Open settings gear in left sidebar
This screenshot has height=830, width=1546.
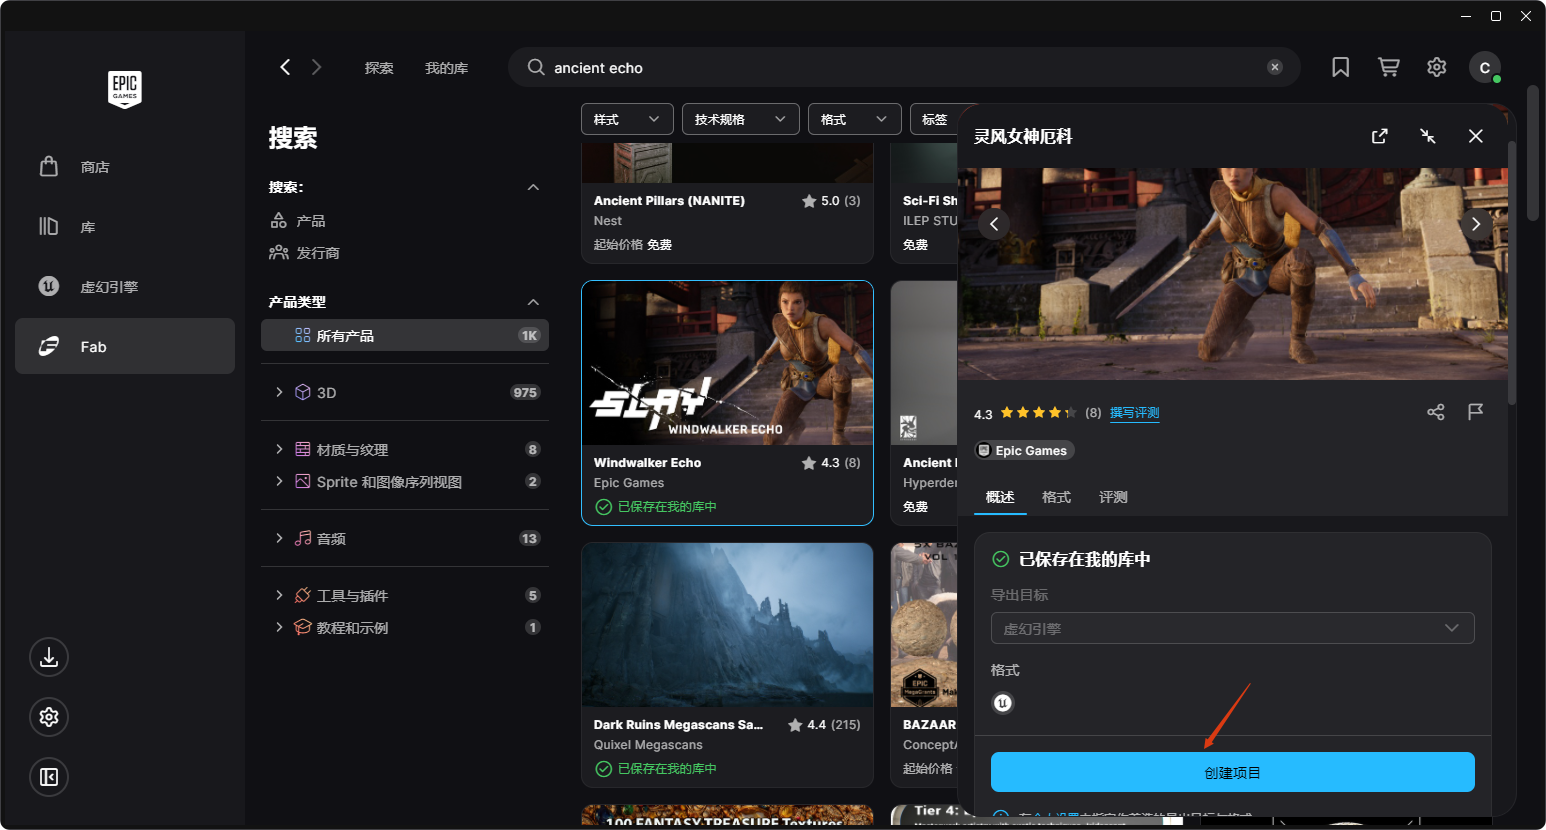[x=49, y=717]
